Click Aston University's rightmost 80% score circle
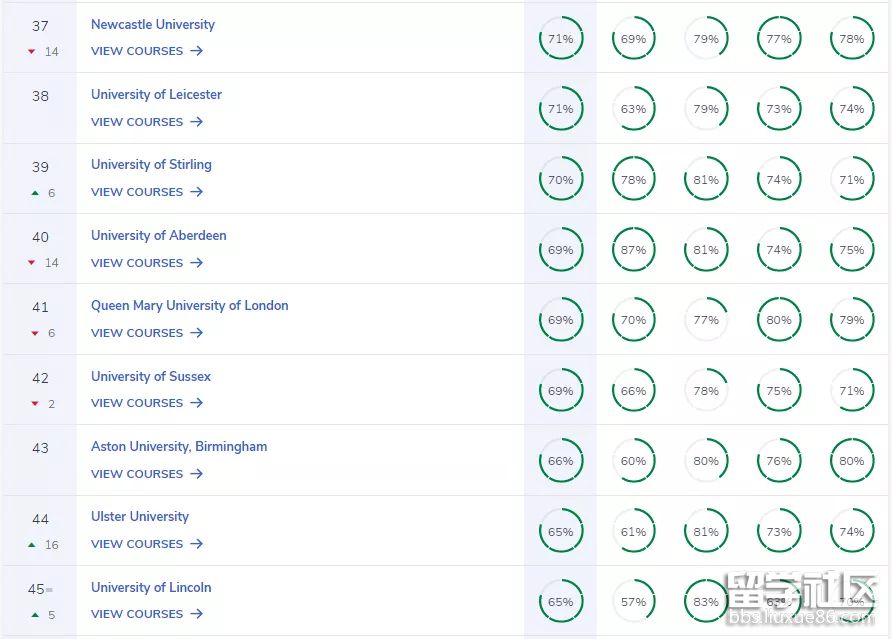 (851, 461)
